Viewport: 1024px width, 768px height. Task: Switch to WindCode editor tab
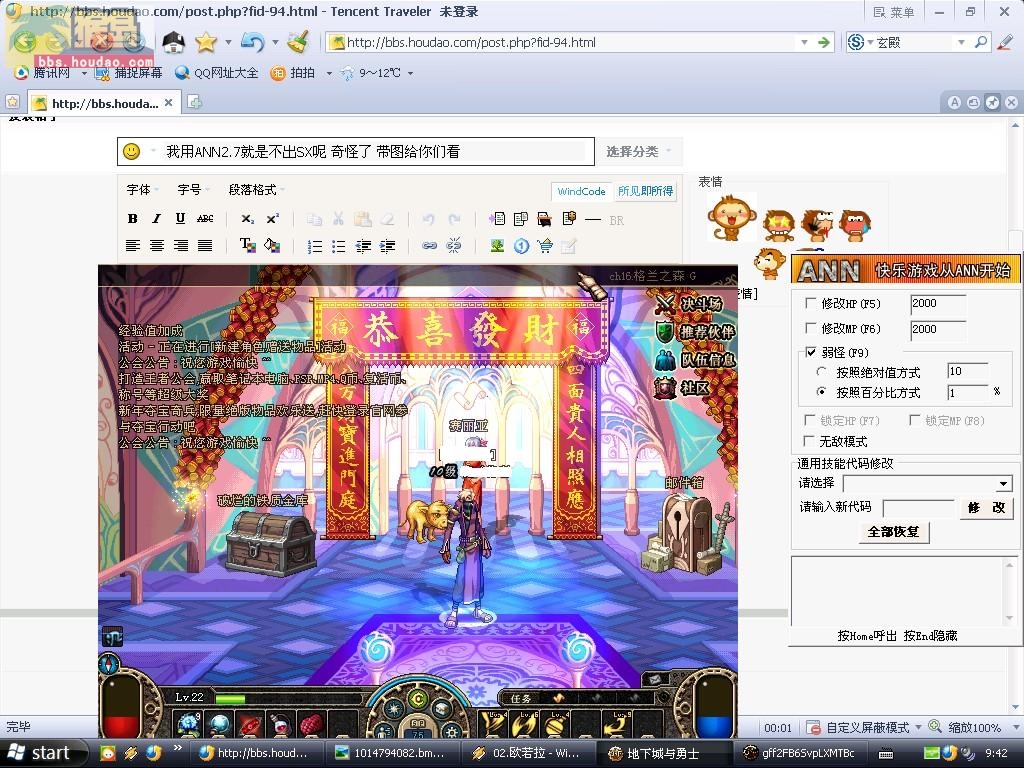[x=581, y=191]
